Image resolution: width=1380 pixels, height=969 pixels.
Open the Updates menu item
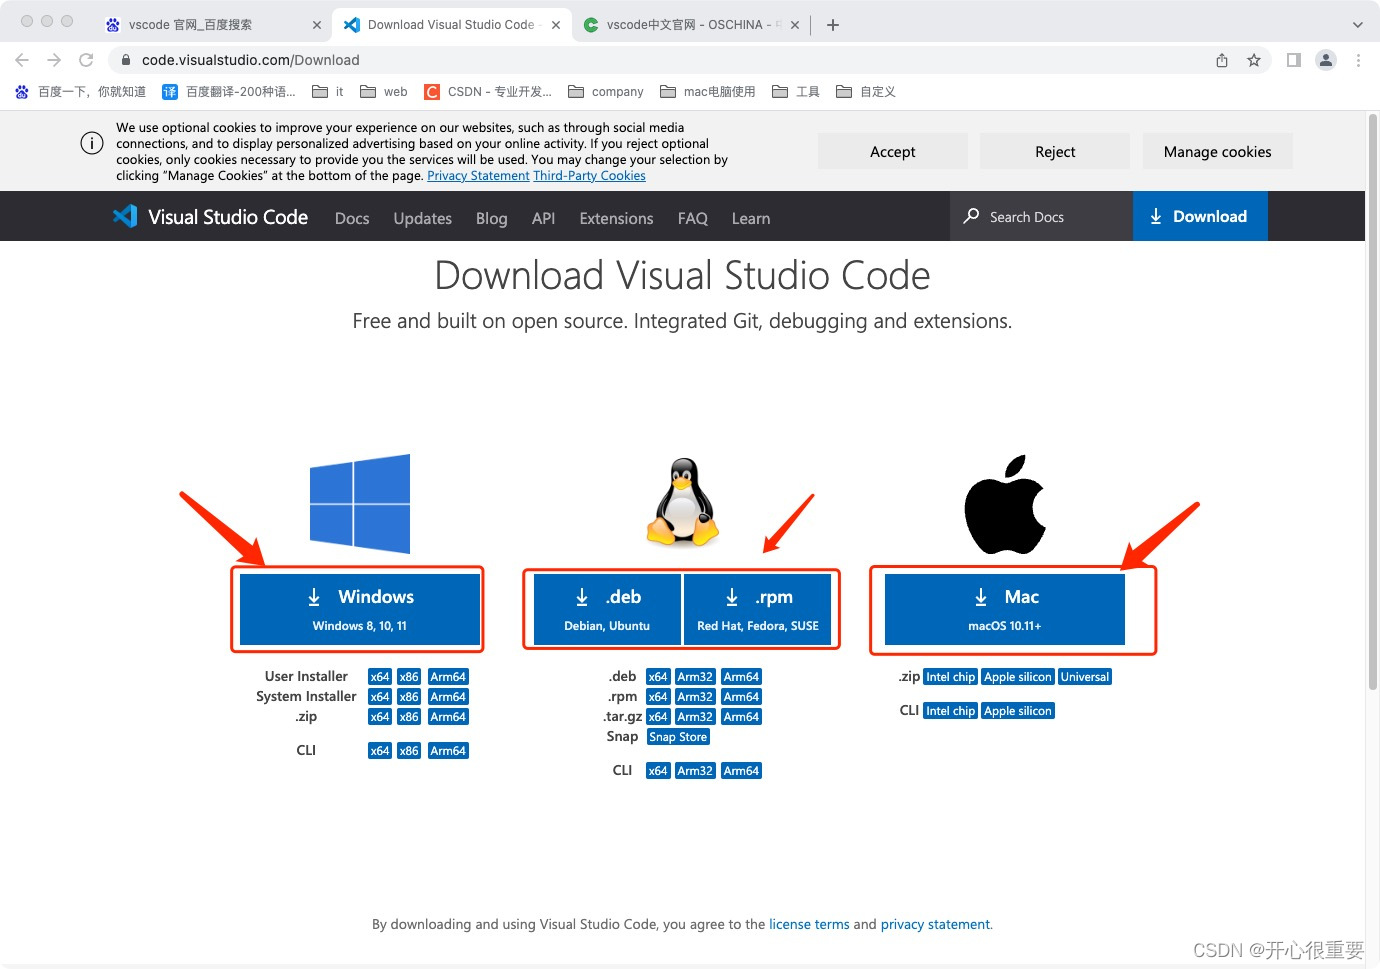pyautogui.click(x=423, y=218)
